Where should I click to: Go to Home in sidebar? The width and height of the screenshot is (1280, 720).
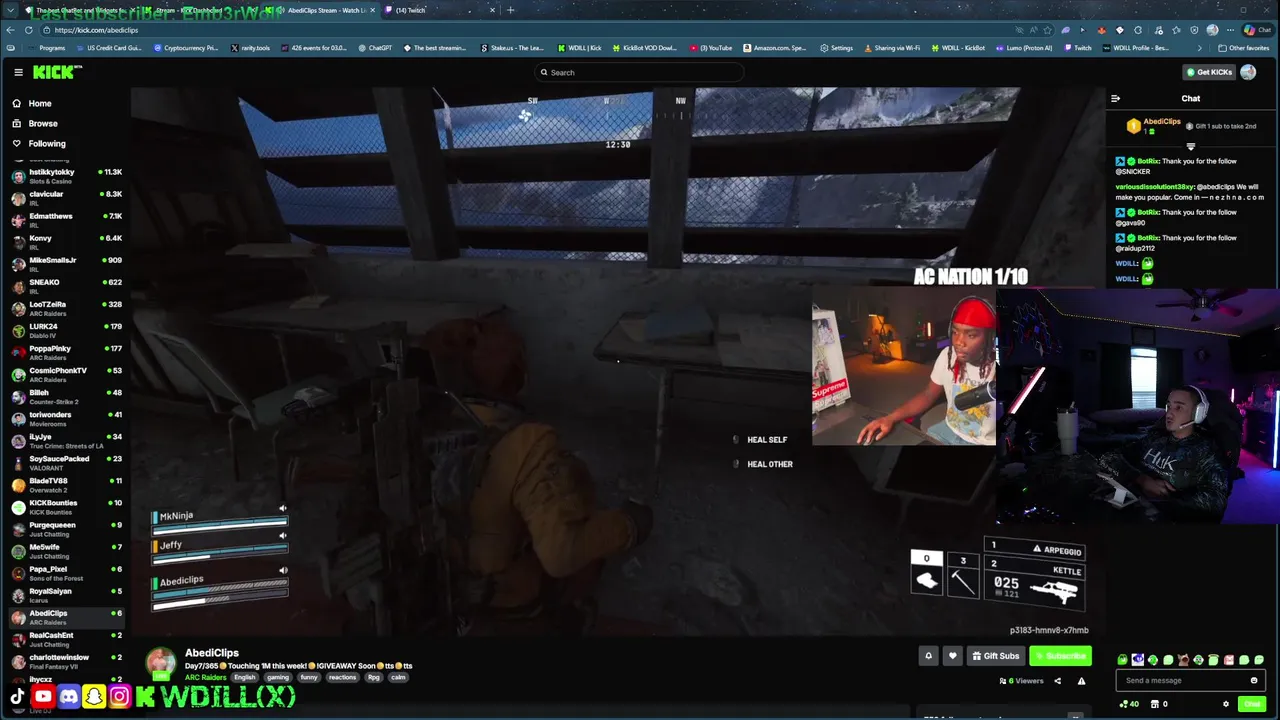[31, 103]
